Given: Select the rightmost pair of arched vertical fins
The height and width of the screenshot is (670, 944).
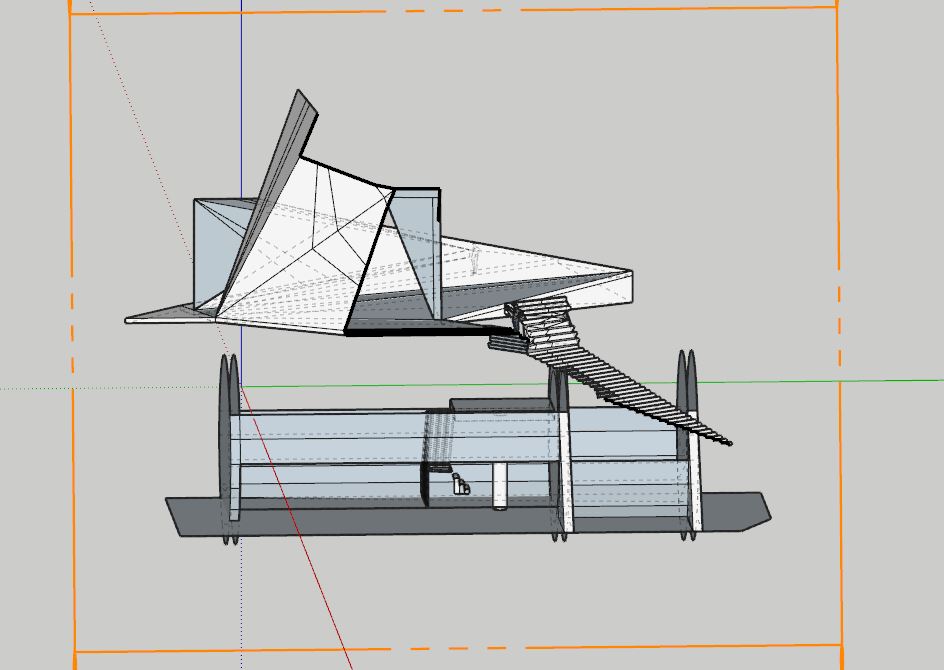Looking at the screenshot, I should [x=690, y=445].
